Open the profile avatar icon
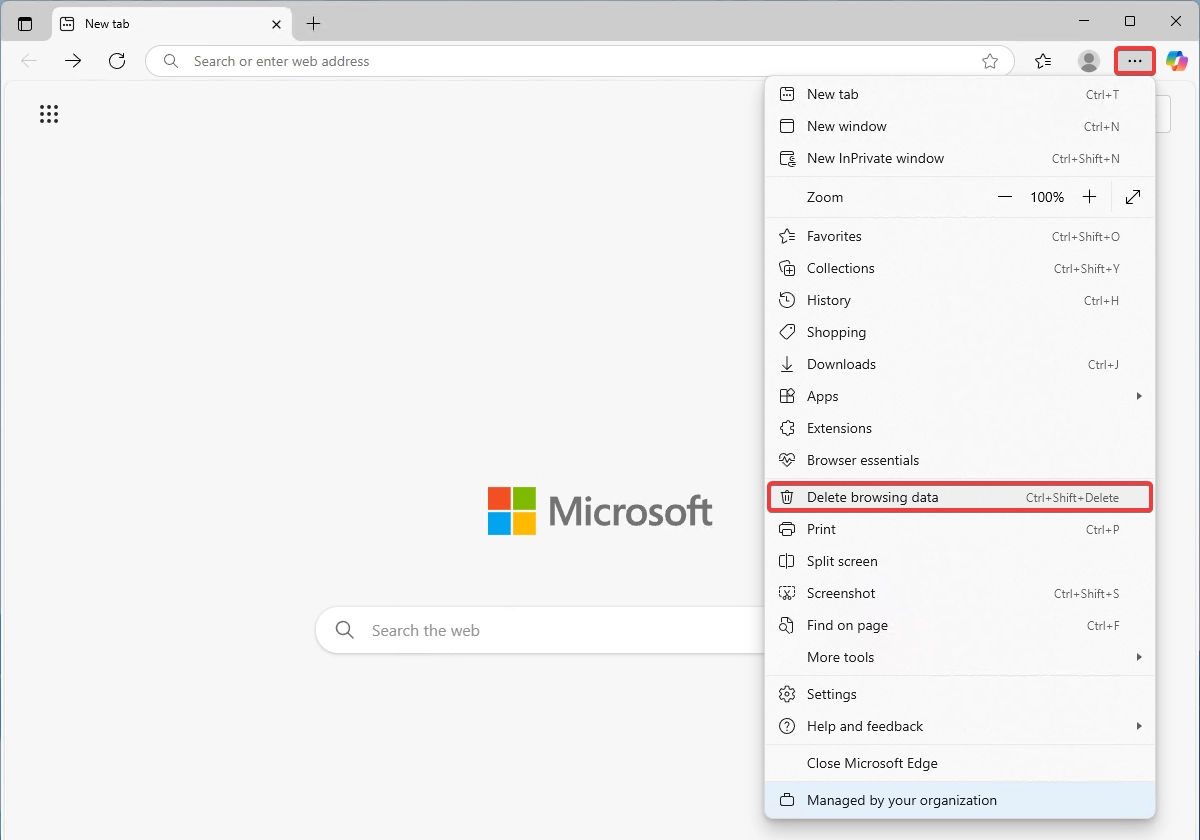The image size is (1200, 840). [1089, 61]
